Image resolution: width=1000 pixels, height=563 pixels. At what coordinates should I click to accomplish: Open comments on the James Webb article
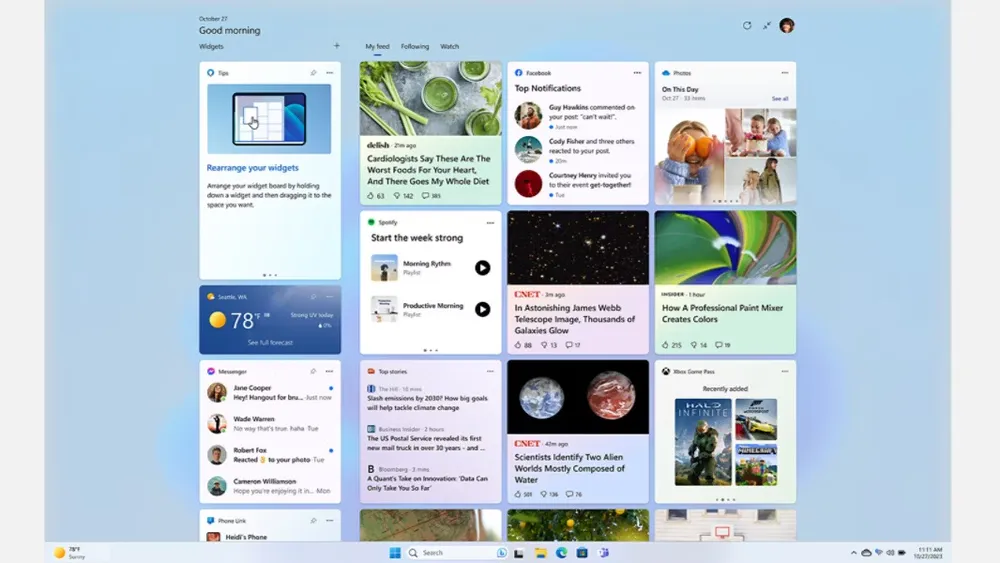coord(570,345)
